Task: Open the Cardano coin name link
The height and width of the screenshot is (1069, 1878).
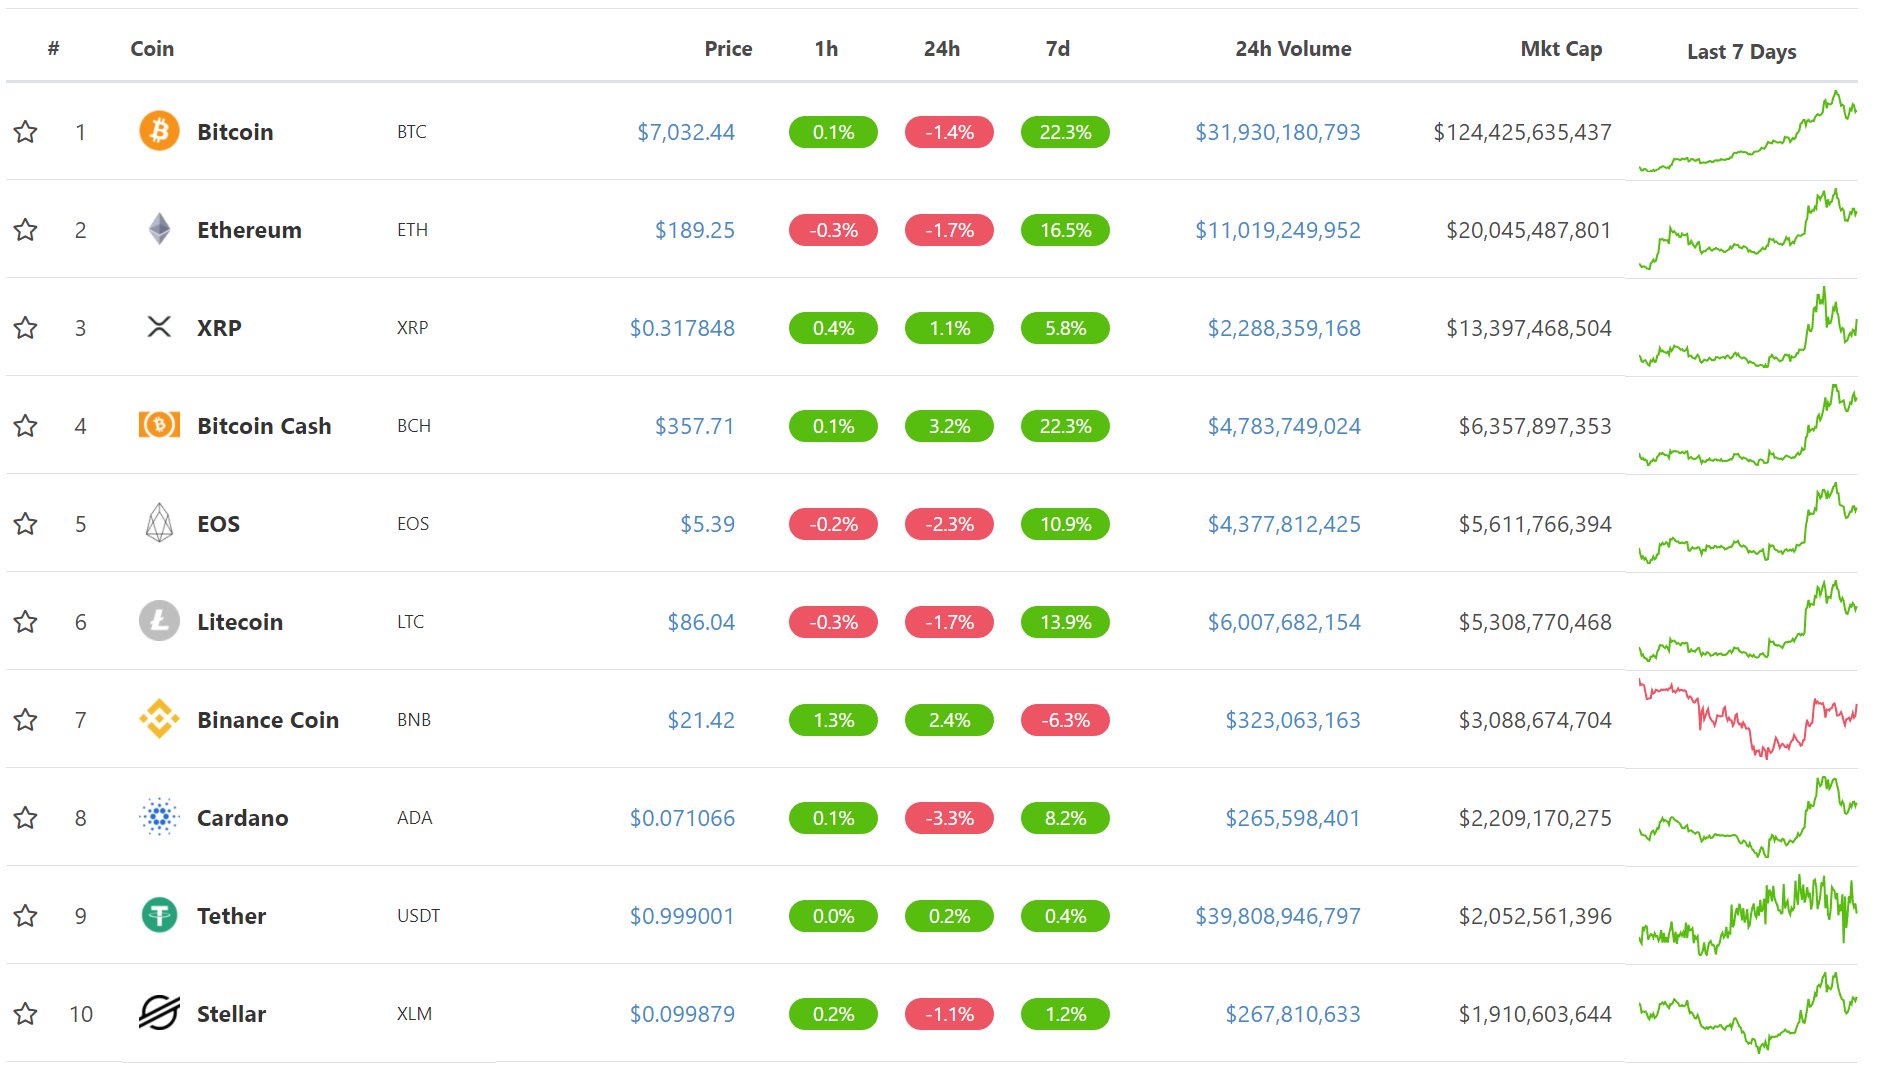Action: pos(242,818)
